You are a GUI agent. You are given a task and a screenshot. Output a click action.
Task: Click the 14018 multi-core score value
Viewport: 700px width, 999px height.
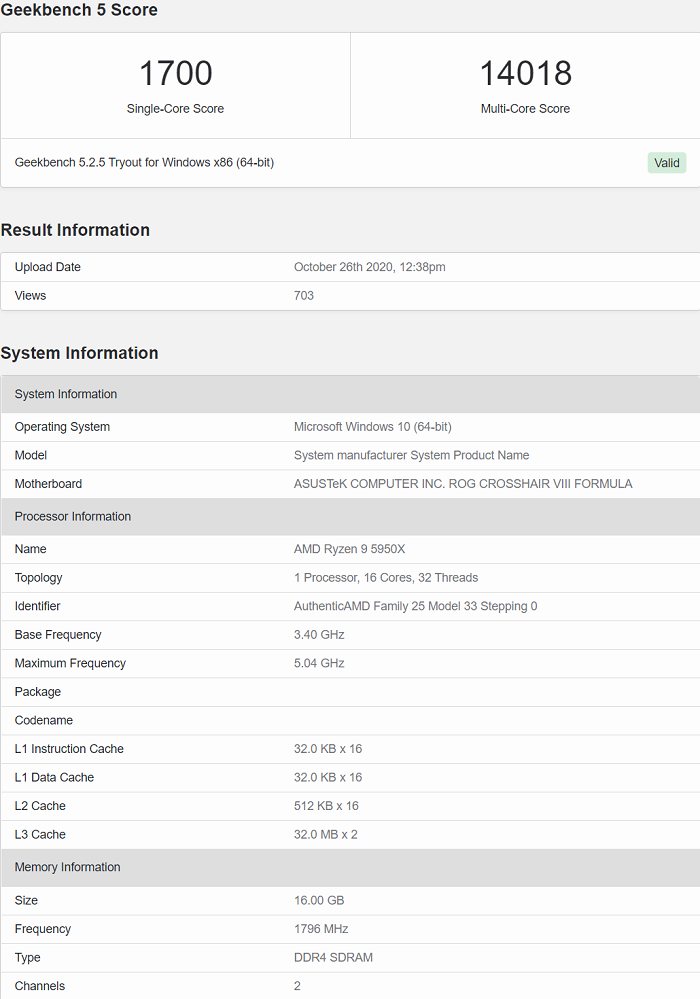pos(525,73)
